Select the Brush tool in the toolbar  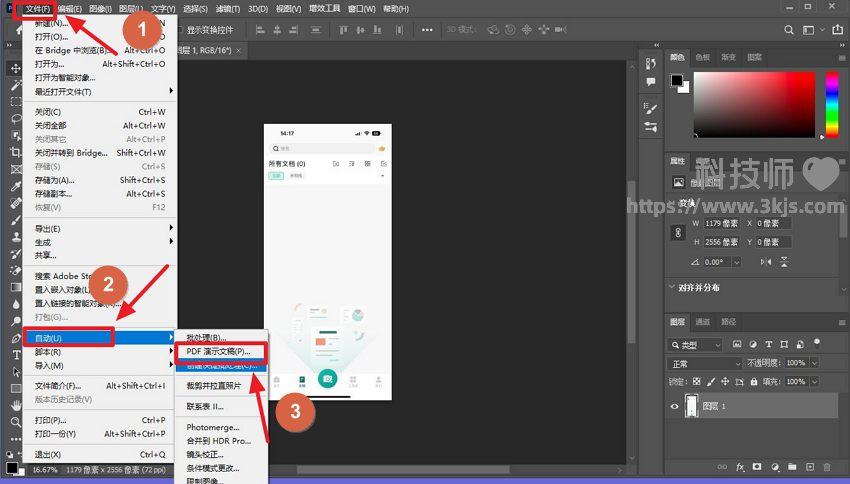coord(16,220)
